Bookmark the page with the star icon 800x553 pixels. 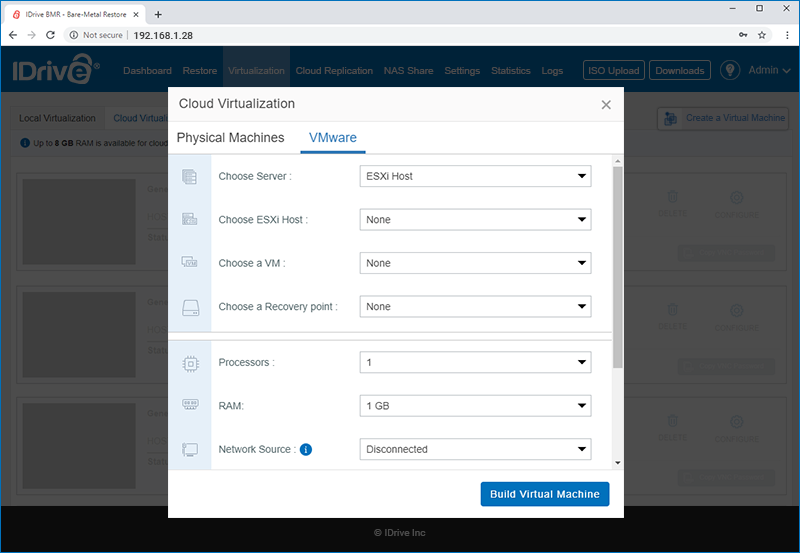click(x=762, y=35)
